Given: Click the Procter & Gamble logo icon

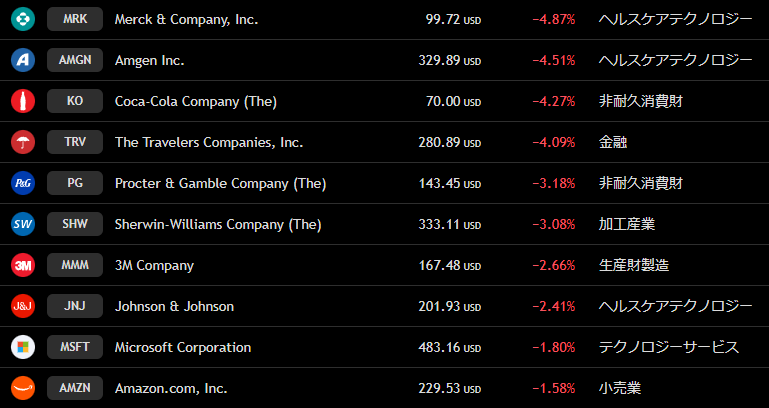Looking at the screenshot, I should click(x=23, y=183).
